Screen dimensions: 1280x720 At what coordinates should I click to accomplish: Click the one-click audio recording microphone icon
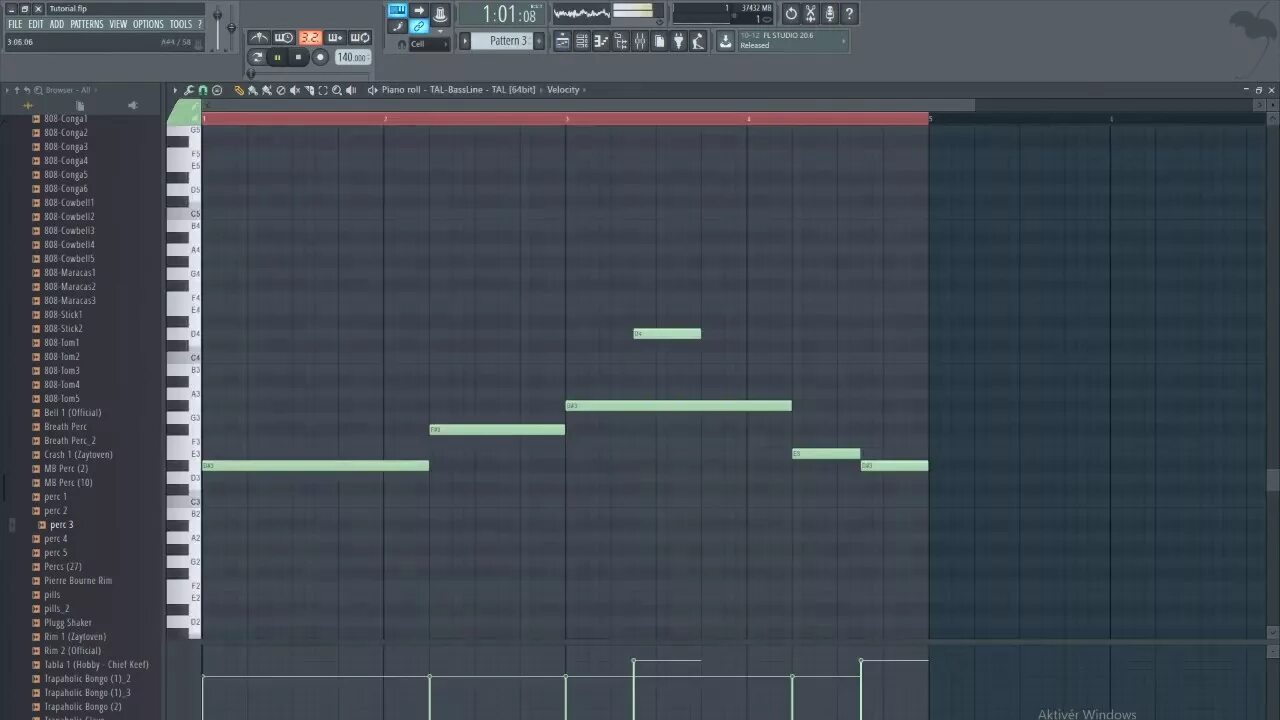[829, 14]
